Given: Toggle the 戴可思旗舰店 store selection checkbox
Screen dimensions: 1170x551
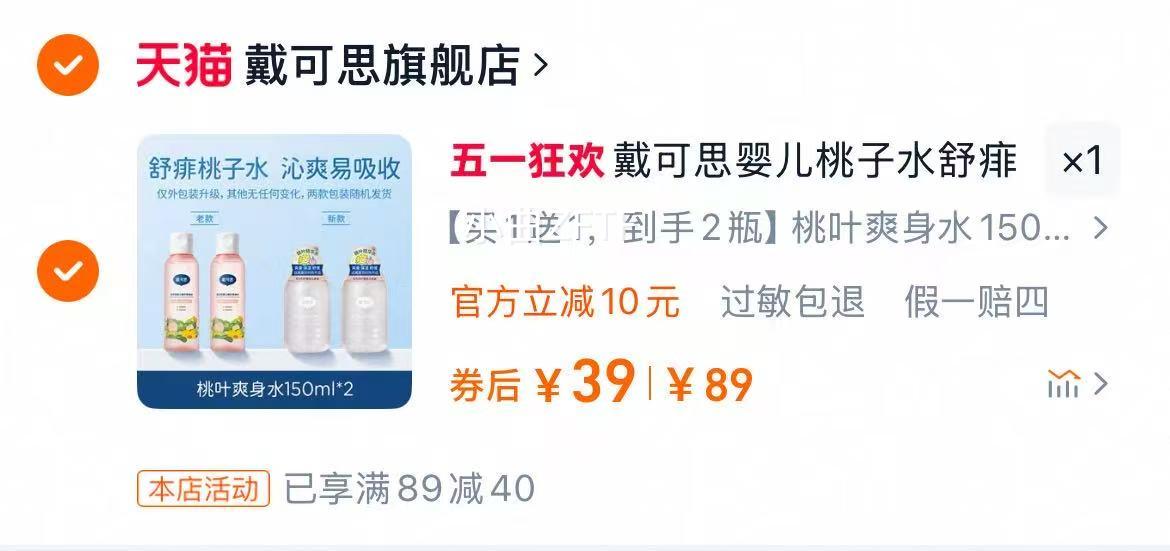Looking at the screenshot, I should click(68, 64).
